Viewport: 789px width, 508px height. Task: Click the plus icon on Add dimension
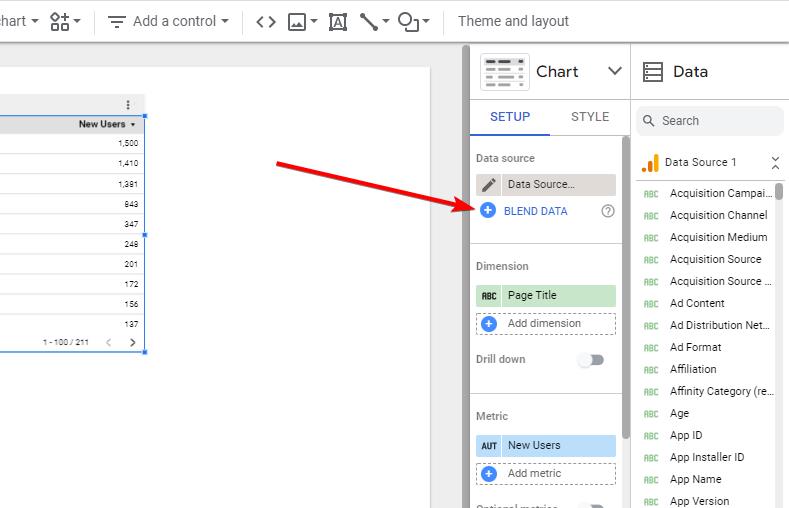(x=489, y=324)
